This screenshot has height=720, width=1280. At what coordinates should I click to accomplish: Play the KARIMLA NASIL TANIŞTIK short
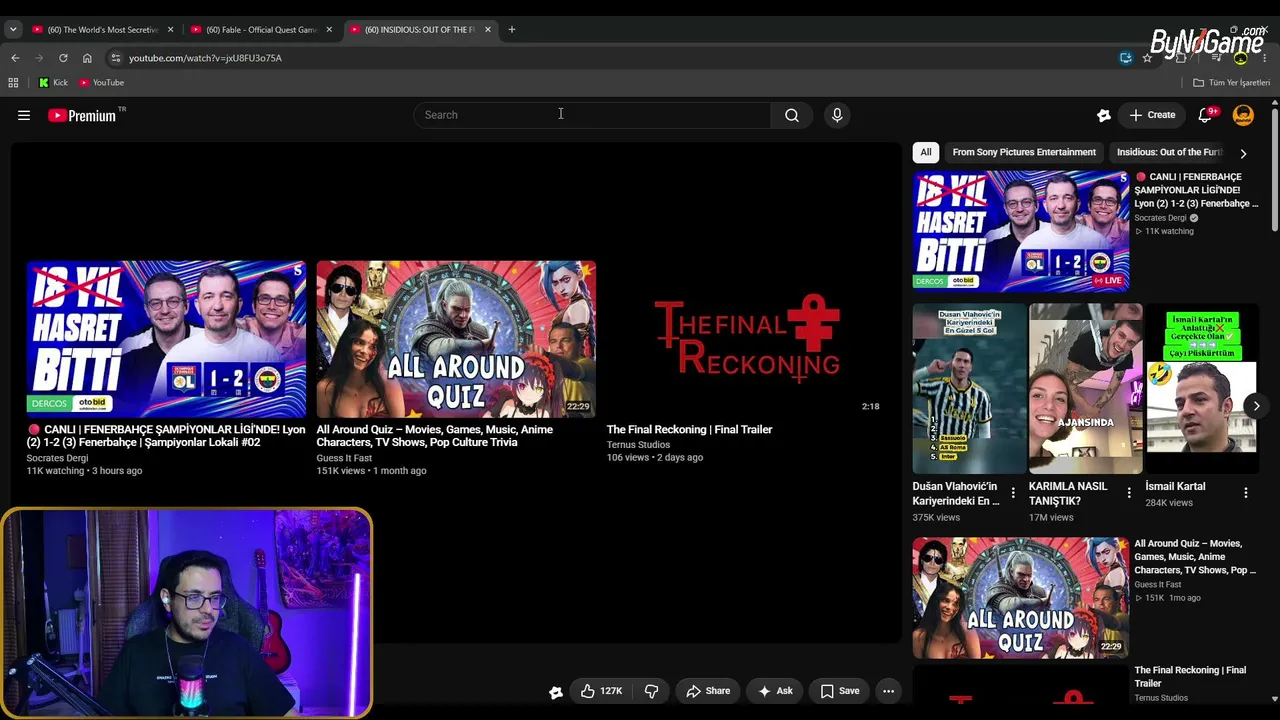1086,389
